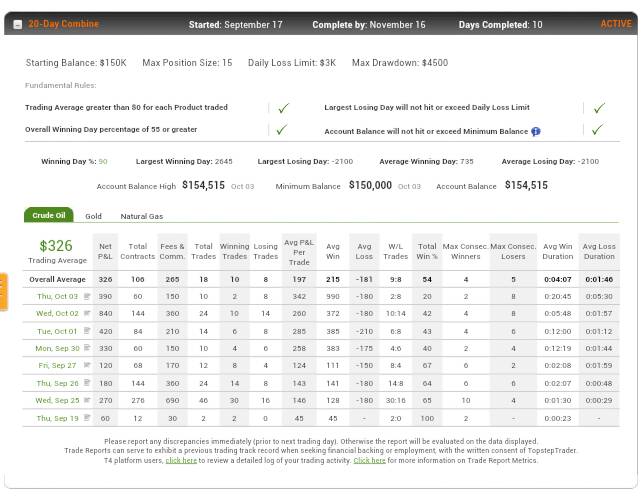Click the Minimum Balance value $150,000
The width and height of the screenshot is (641, 497).
coord(370,186)
